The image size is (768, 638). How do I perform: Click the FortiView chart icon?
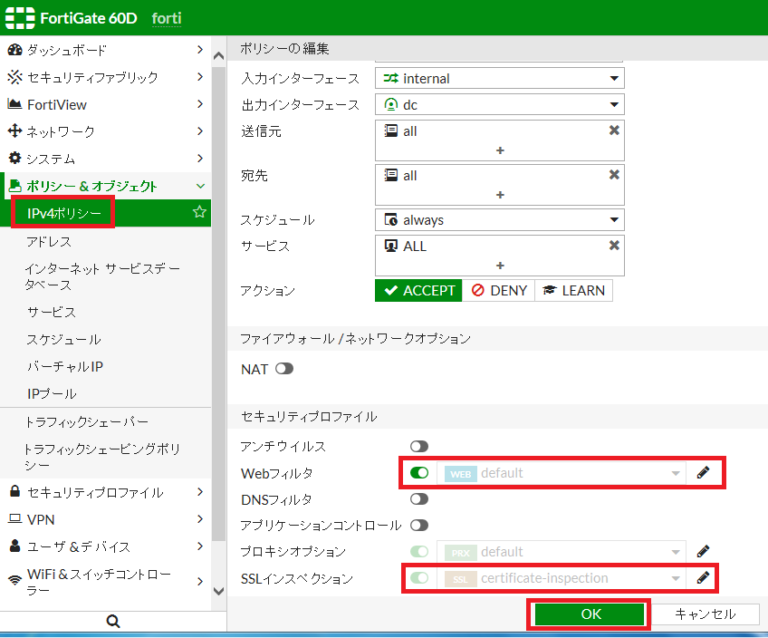click(15, 104)
